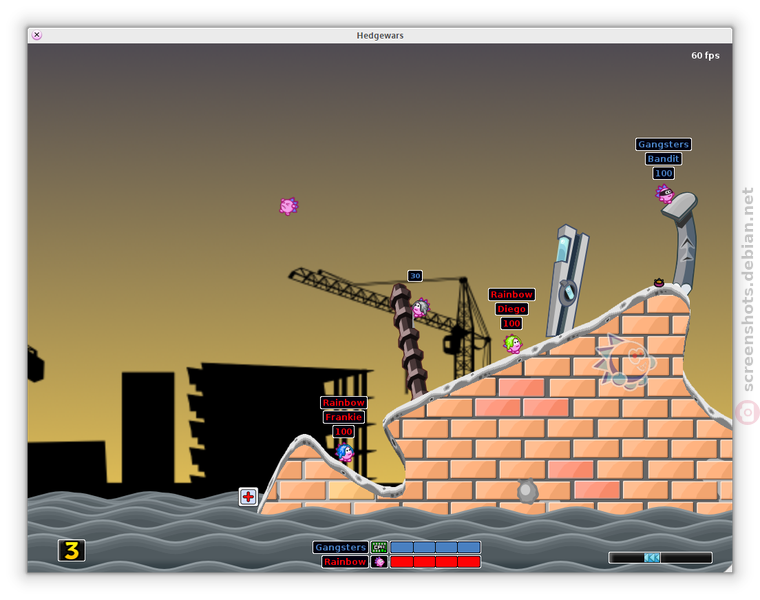Image resolution: width=760 pixels, height=600 pixels.
Task: Click the Frankie name tag
Action: [344, 417]
